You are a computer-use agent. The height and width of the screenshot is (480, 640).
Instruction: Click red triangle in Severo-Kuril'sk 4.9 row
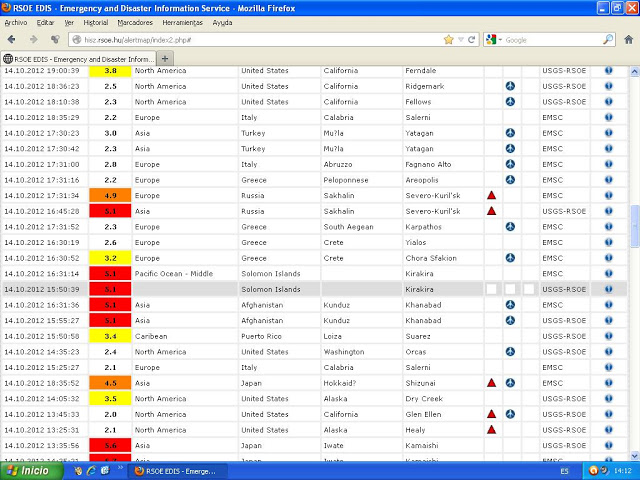click(491, 196)
